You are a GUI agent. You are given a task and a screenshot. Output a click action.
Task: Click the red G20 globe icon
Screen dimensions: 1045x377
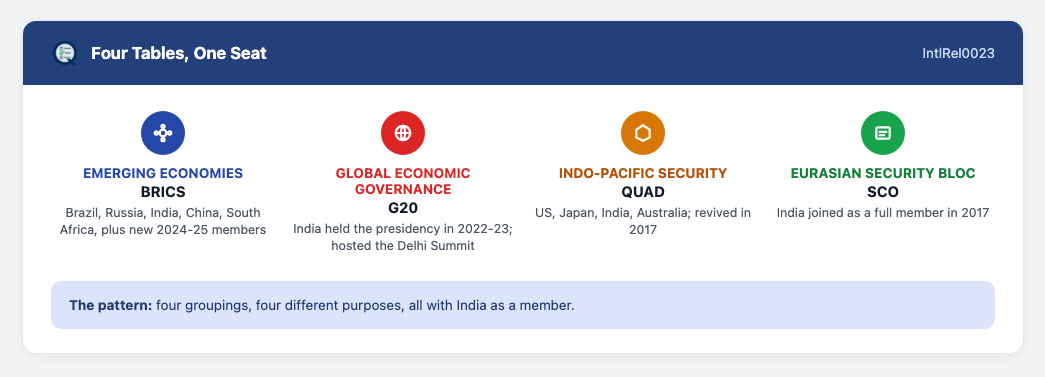[403, 133]
